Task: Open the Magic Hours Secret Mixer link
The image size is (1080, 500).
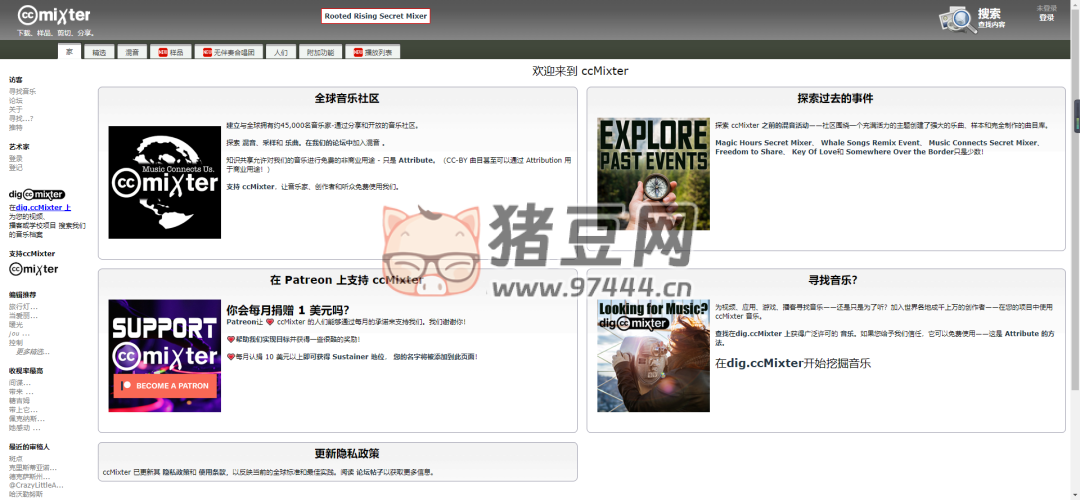Action: 764,143
